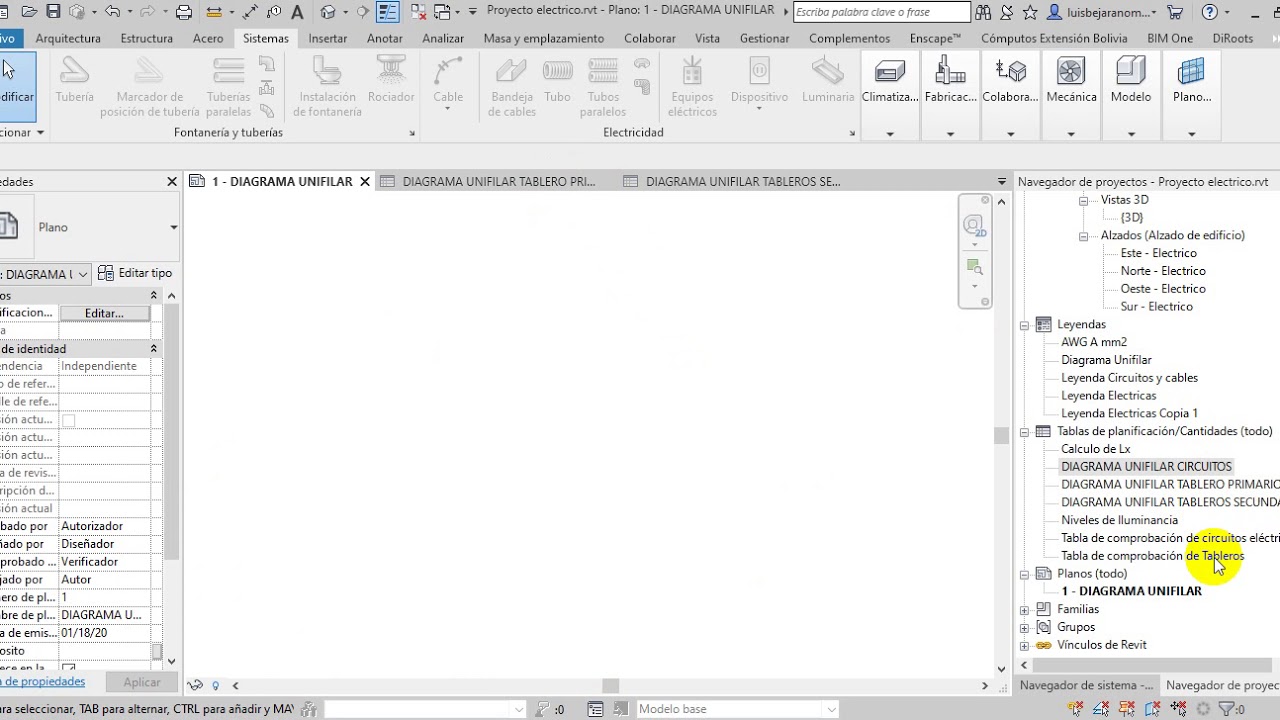
Task: Click the Undo arrow icon
Action: 112,12
